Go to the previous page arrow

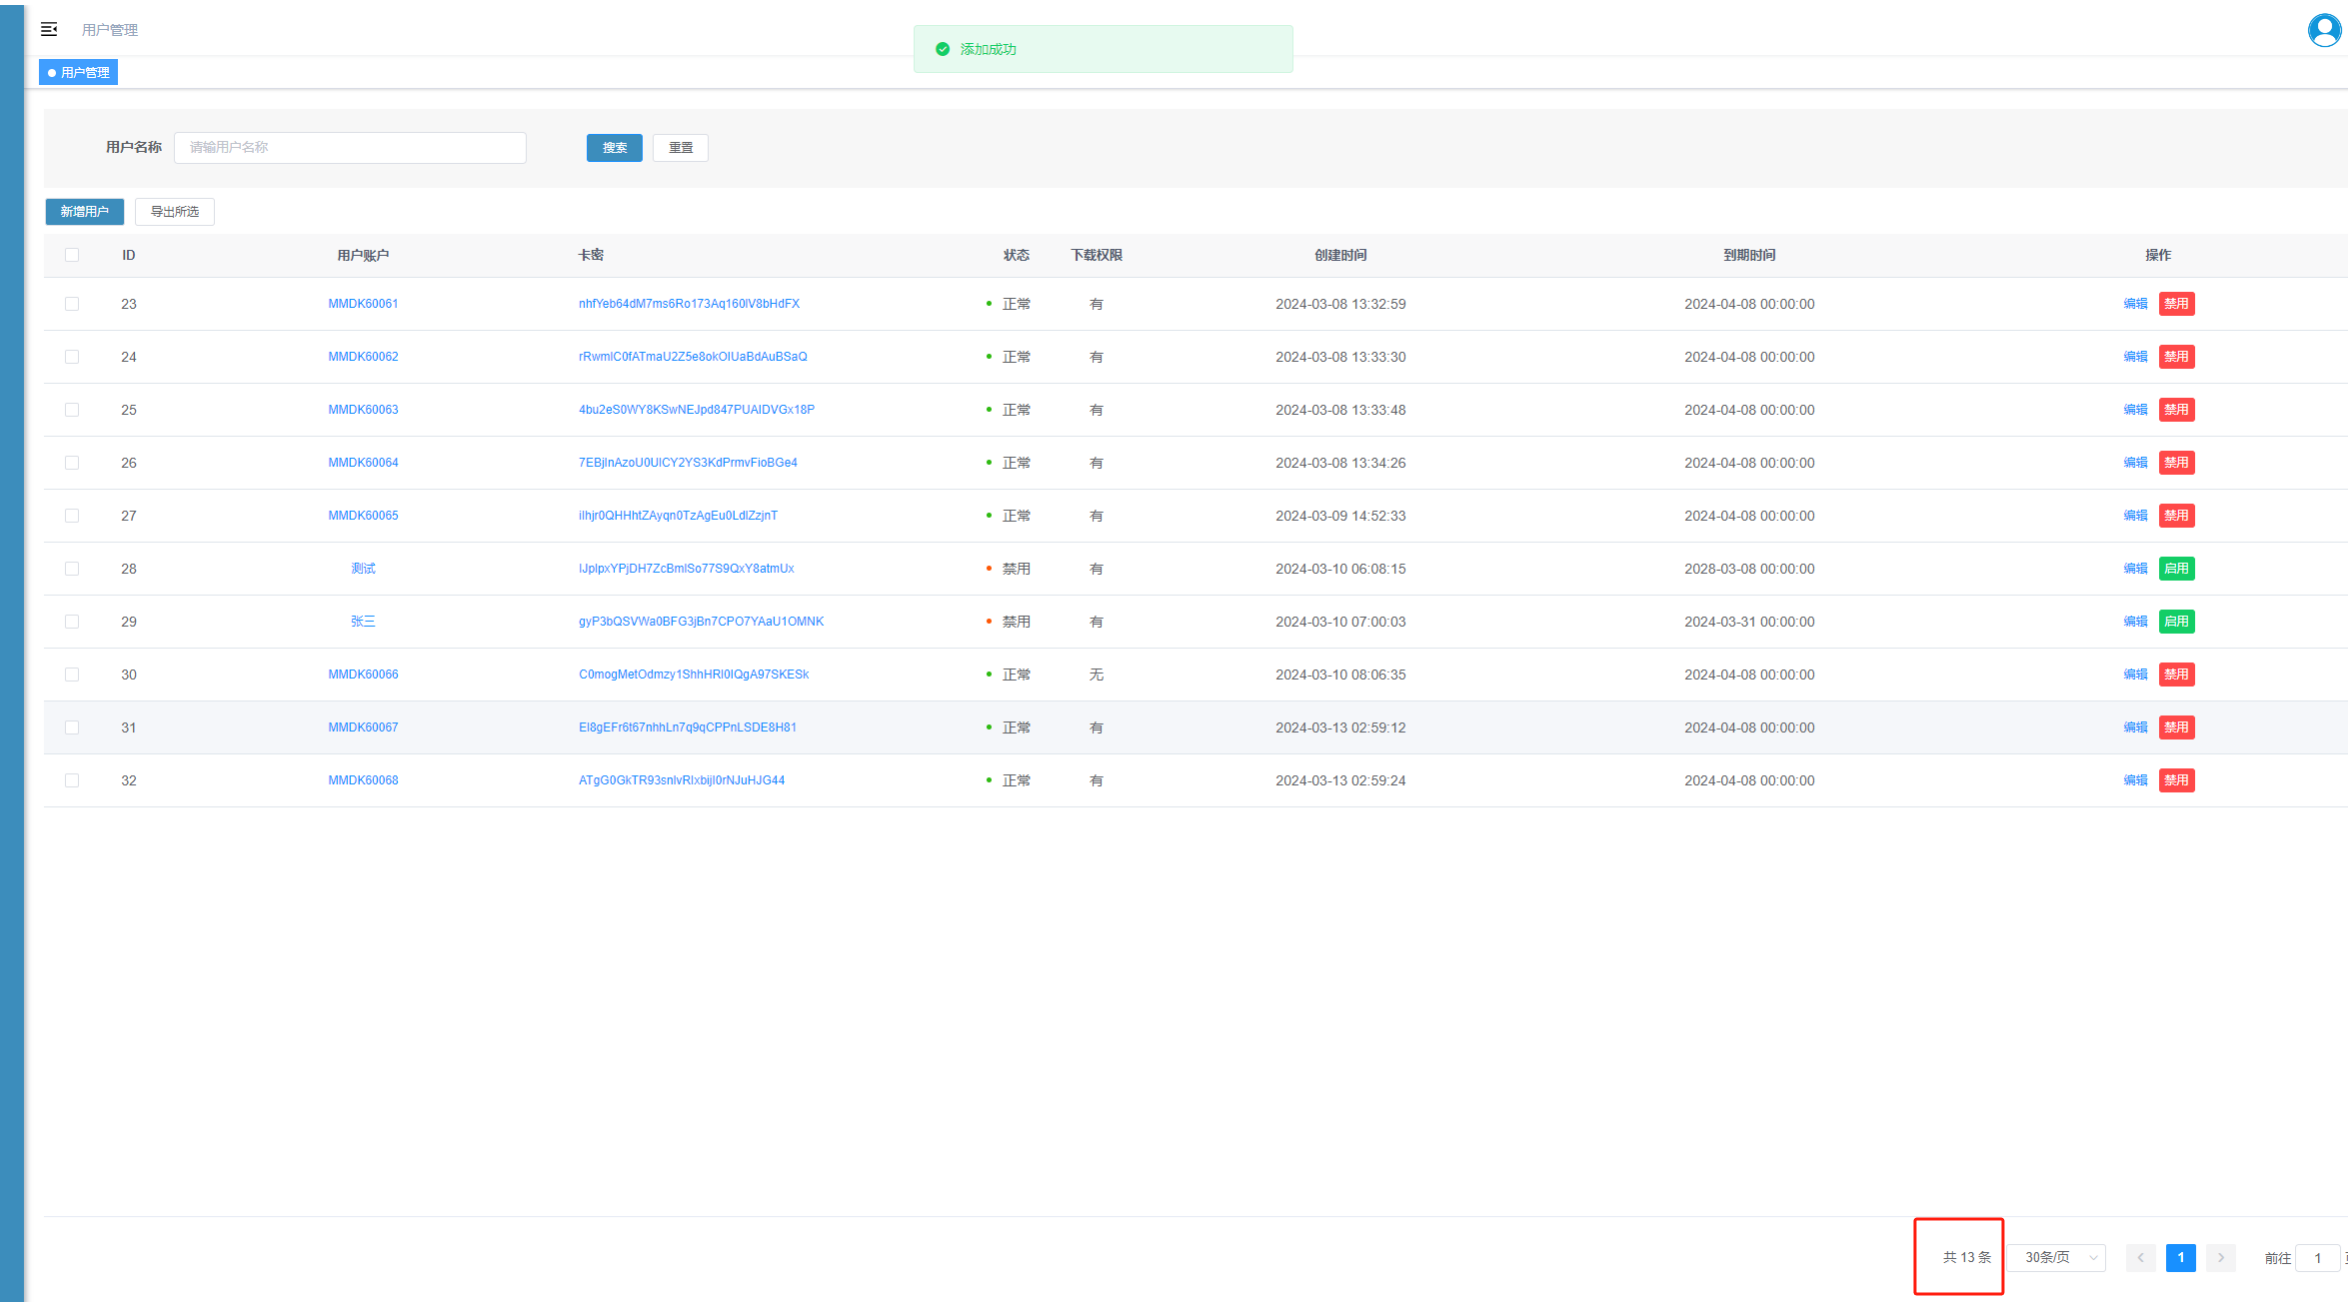[x=2140, y=1258]
